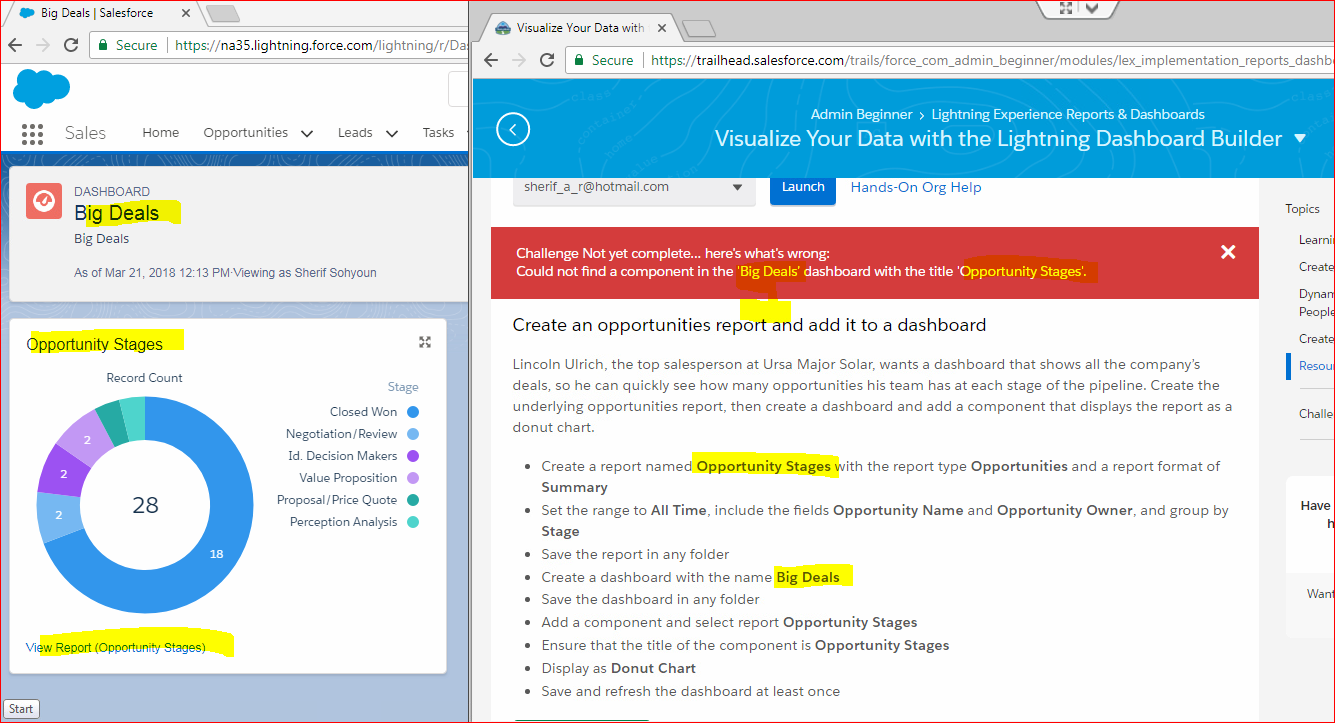This screenshot has width=1335, height=723.
Task: Click the Challenge item in Topics sidebar
Action: click(x=1316, y=413)
